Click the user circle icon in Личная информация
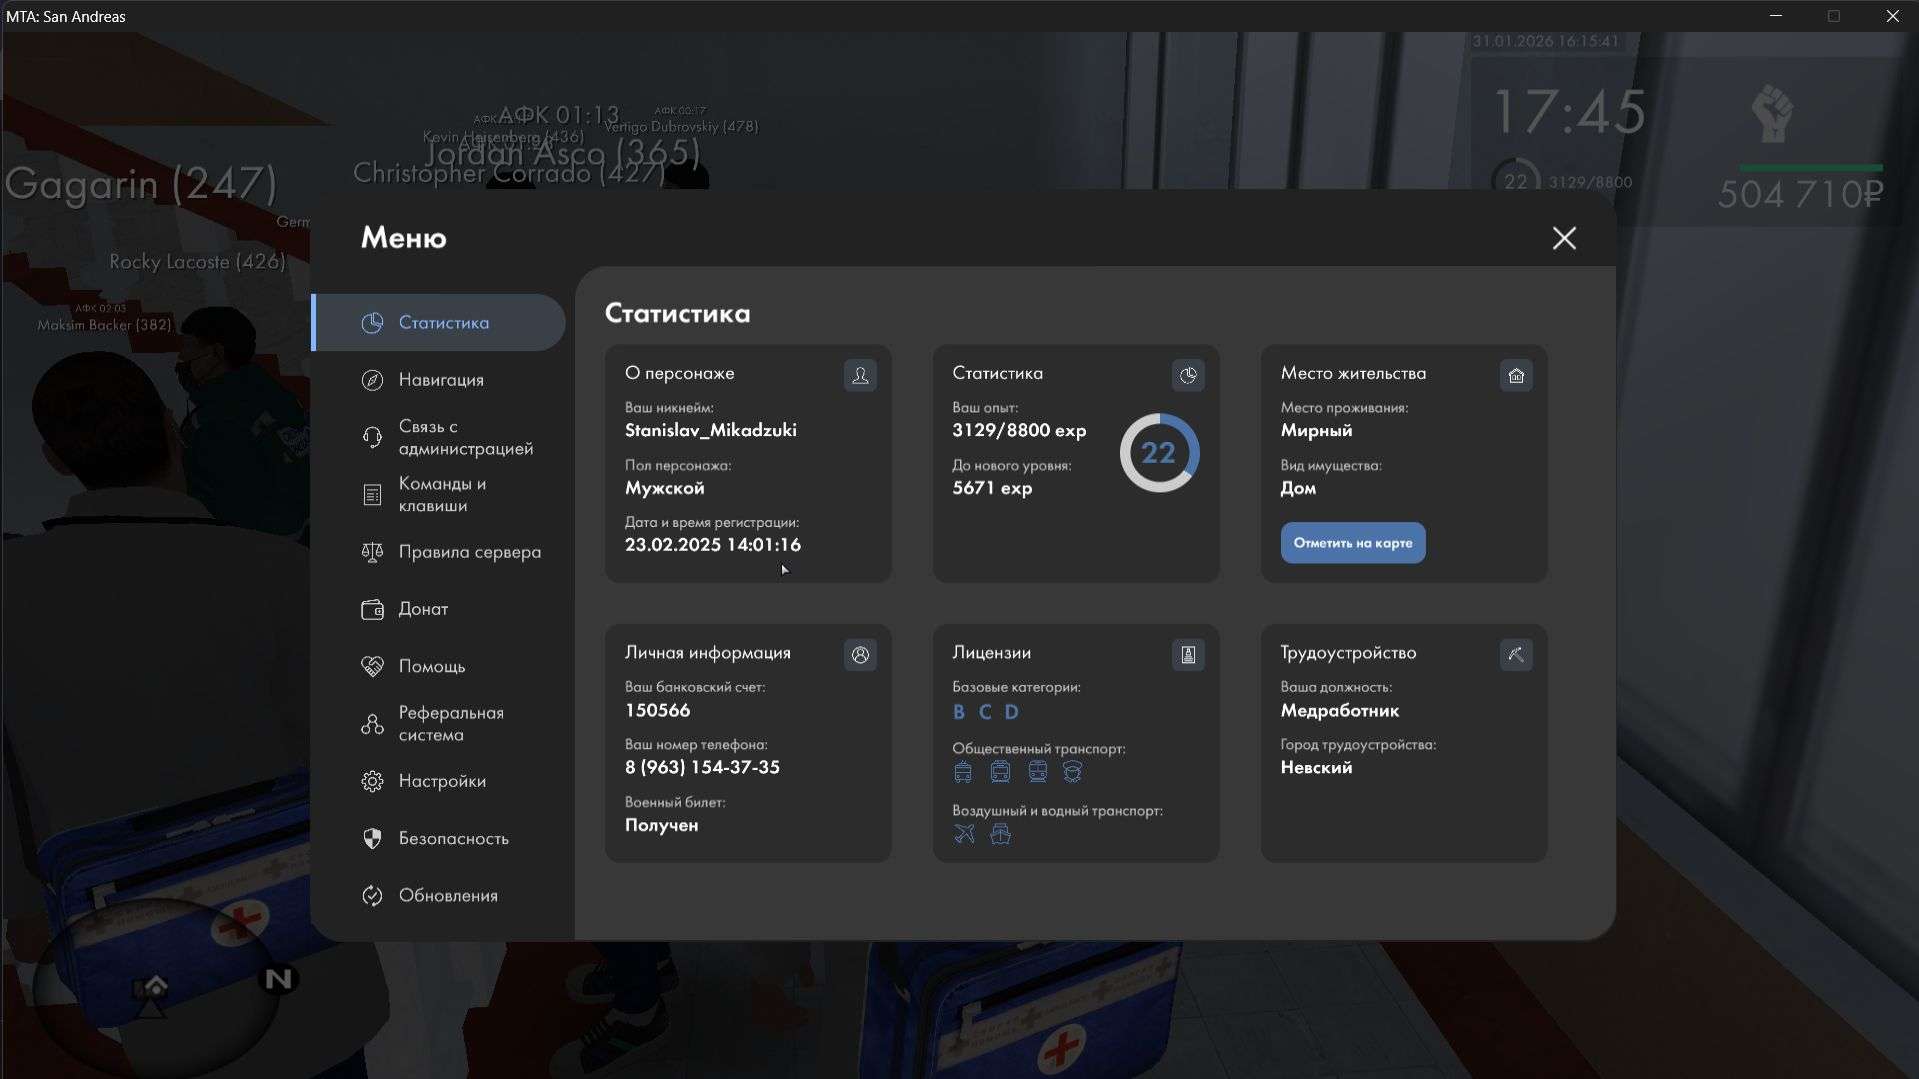 click(860, 655)
